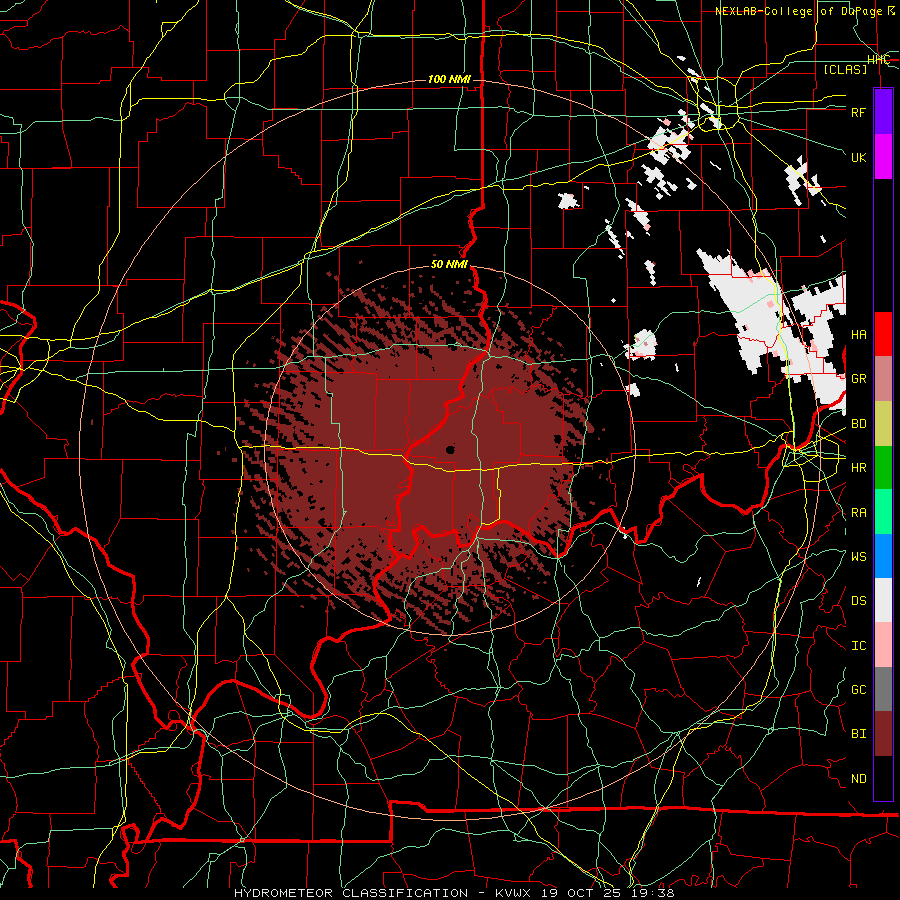Select the brown BI legend swatch
The image size is (900, 900).
pyautogui.click(x=883, y=734)
